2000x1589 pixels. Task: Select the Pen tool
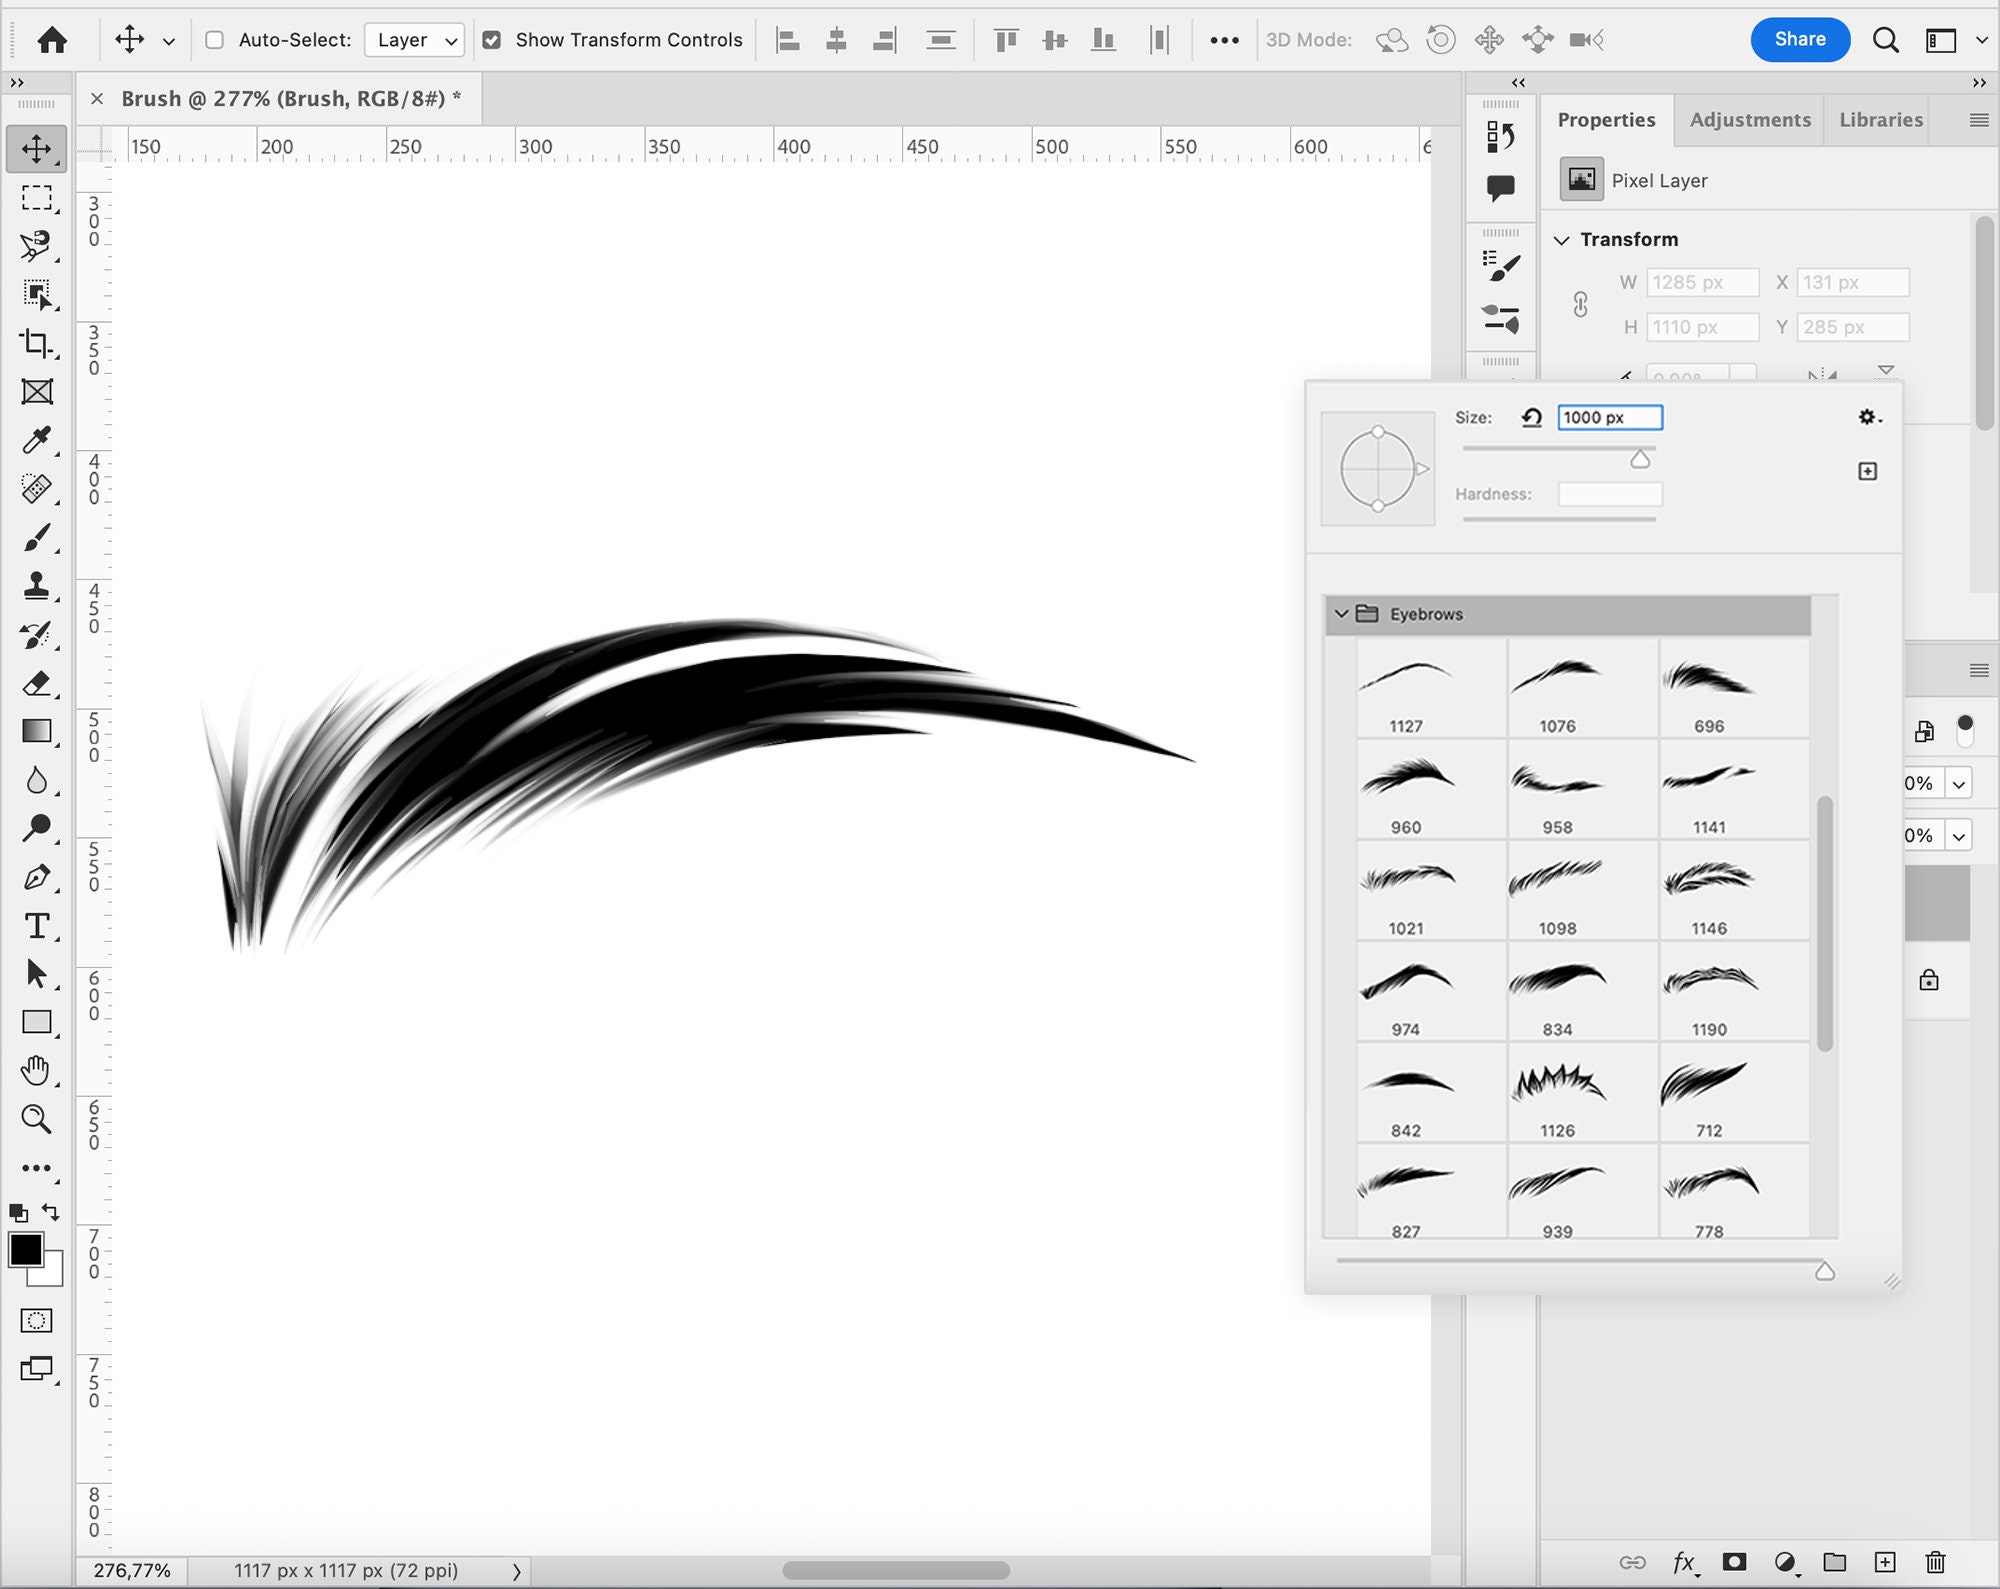click(38, 878)
